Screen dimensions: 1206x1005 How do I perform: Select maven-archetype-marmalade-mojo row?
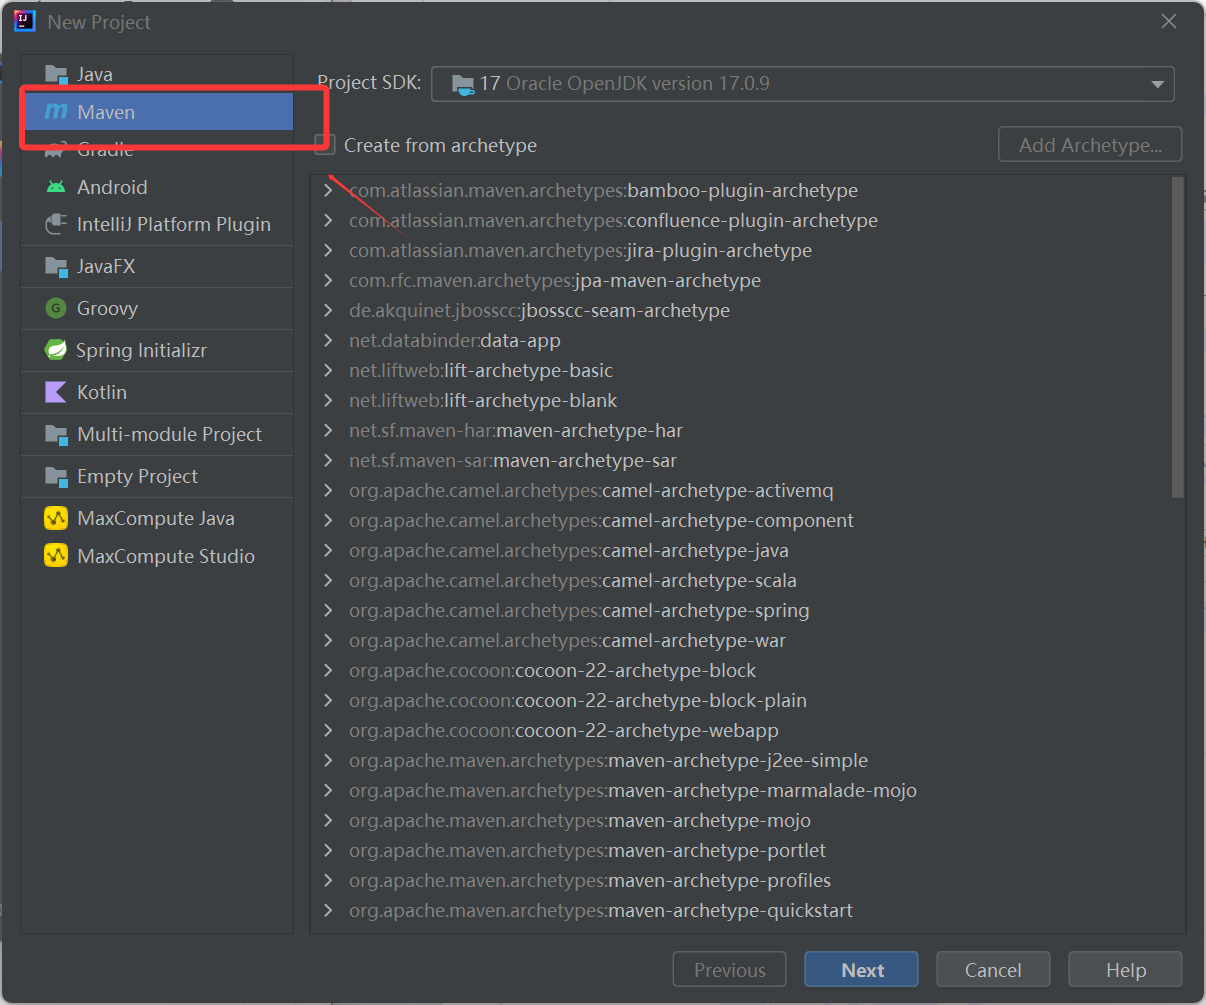click(740, 790)
